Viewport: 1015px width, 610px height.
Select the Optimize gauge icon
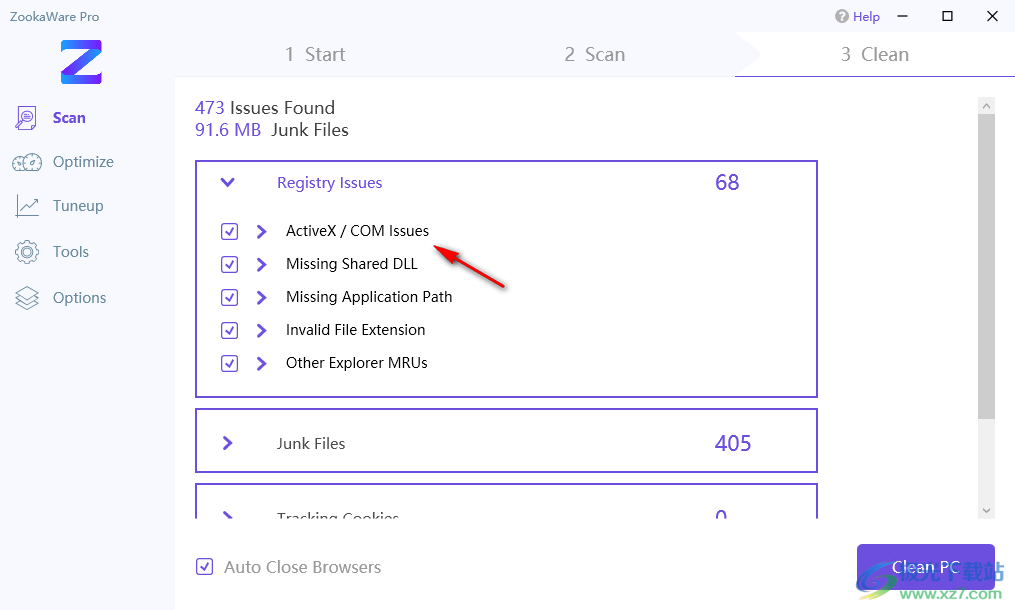(27, 162)
